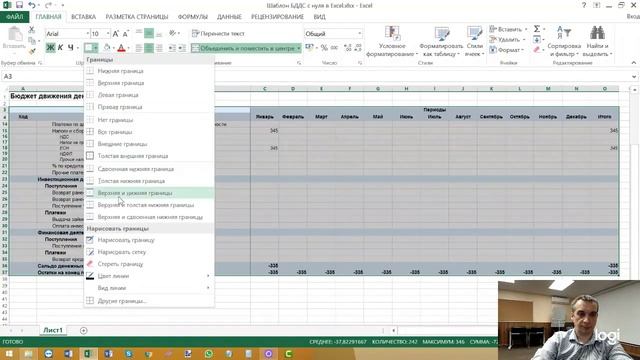
Task: Open Вид линии submenu
Action: click(x=149, y=288)
